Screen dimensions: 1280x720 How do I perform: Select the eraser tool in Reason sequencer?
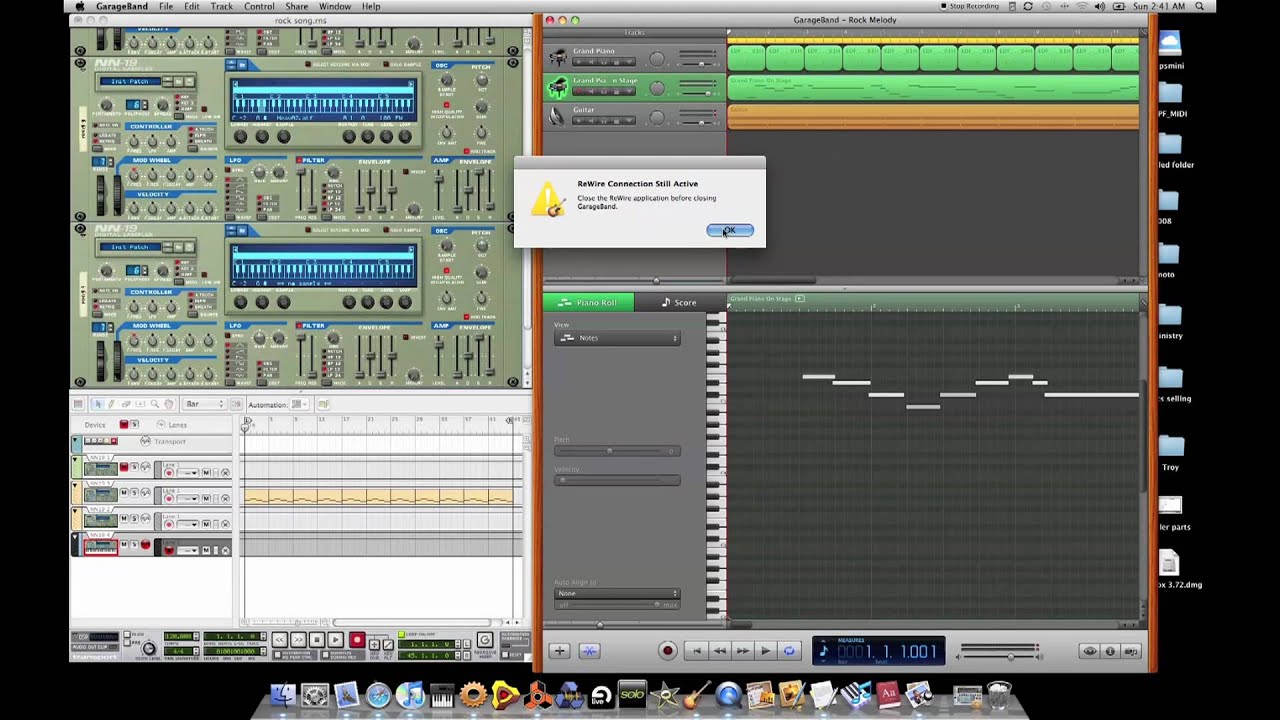[126, 404]
